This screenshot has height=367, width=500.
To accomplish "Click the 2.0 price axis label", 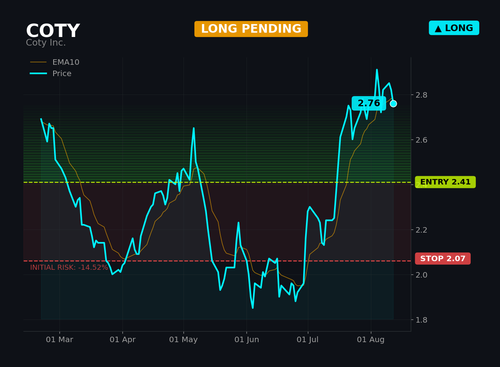I will click(x=421, y=275).
